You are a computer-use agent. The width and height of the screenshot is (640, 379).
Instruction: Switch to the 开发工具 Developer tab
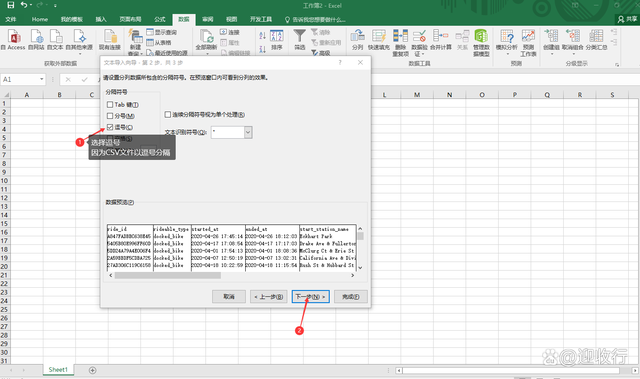261,19
